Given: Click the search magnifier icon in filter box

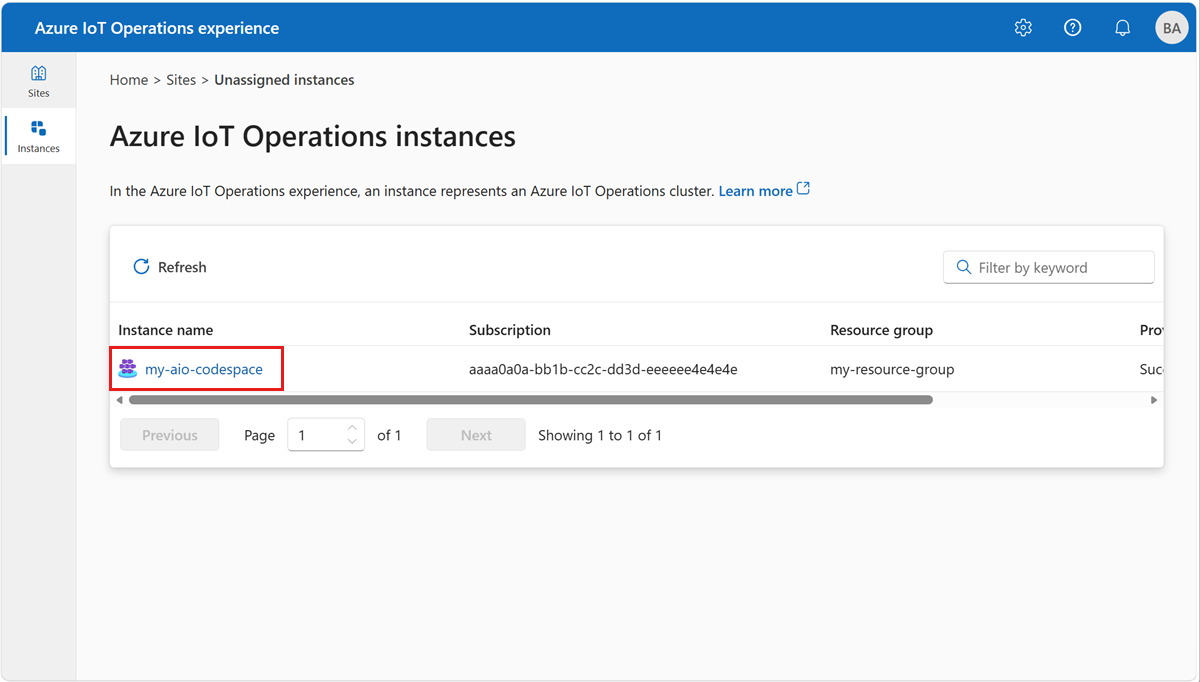Looking at the screenshot, I should pos(964,267).
